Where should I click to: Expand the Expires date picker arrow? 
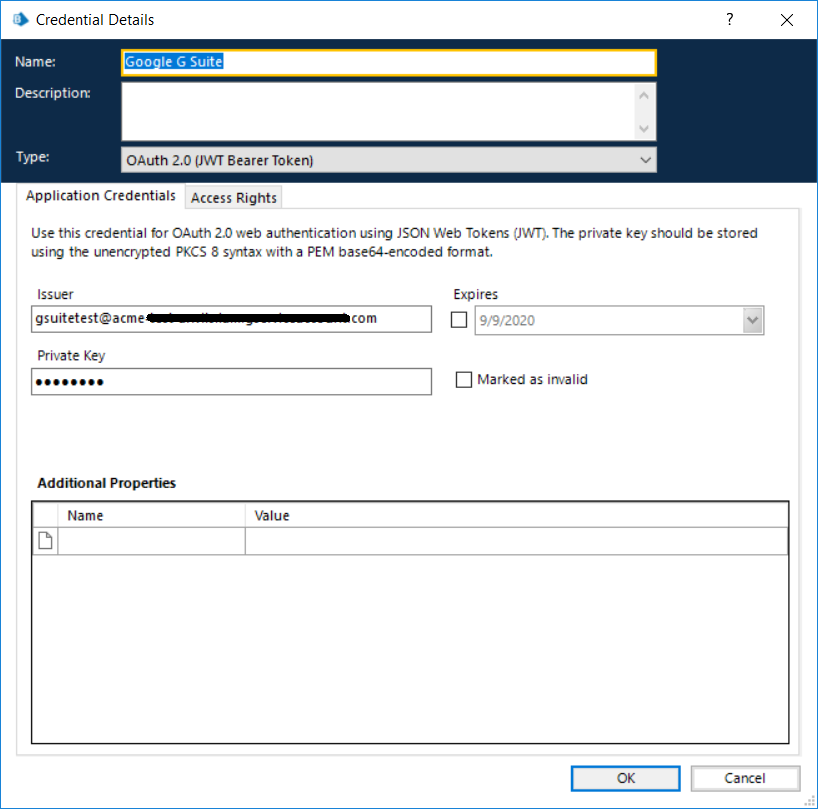(x=753, y=320)
